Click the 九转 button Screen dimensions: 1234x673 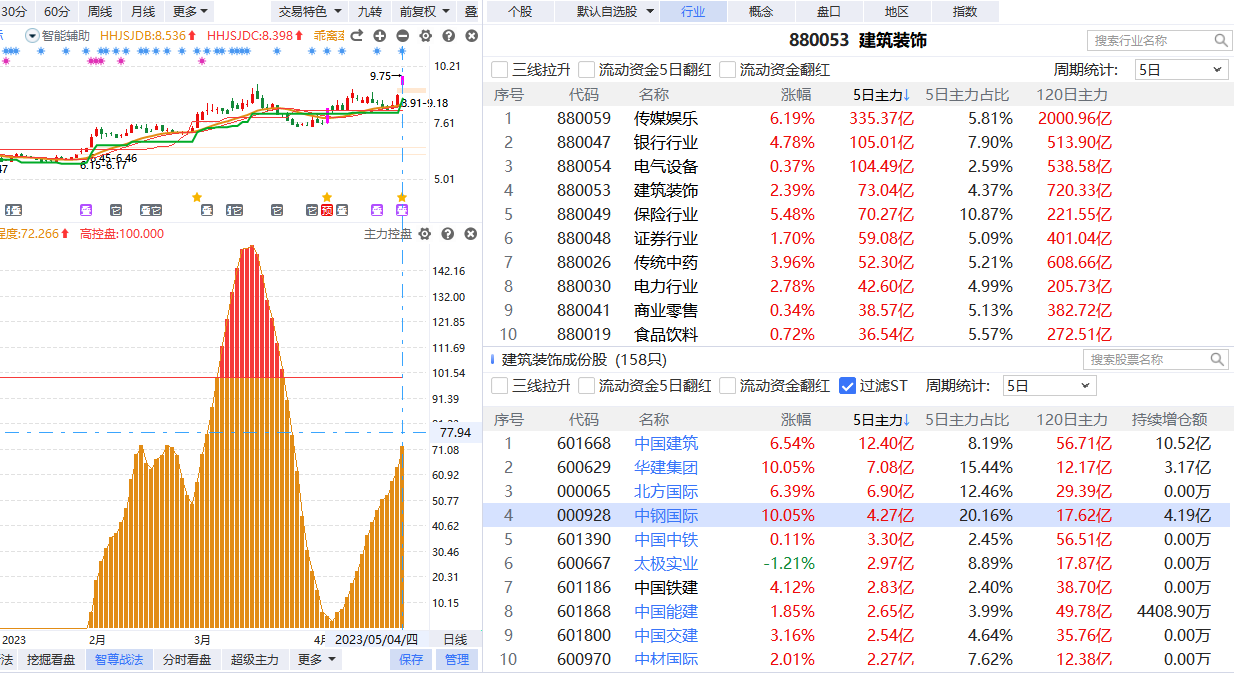(370, 12)
